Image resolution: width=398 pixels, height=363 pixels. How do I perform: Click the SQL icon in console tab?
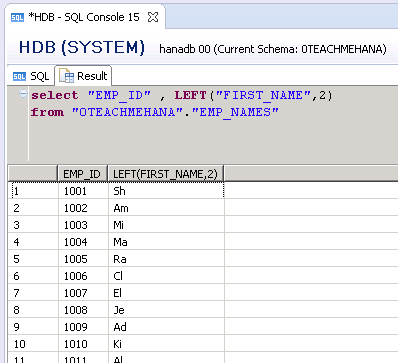(x=17, y=17)
